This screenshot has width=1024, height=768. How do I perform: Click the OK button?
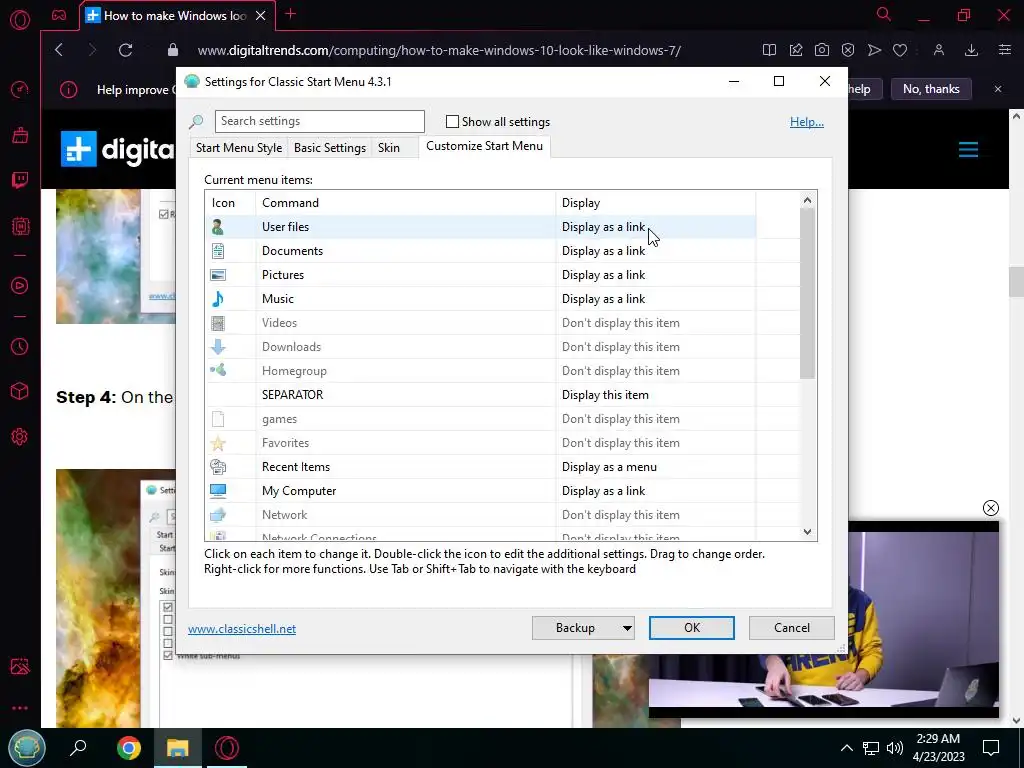(692, 628)
